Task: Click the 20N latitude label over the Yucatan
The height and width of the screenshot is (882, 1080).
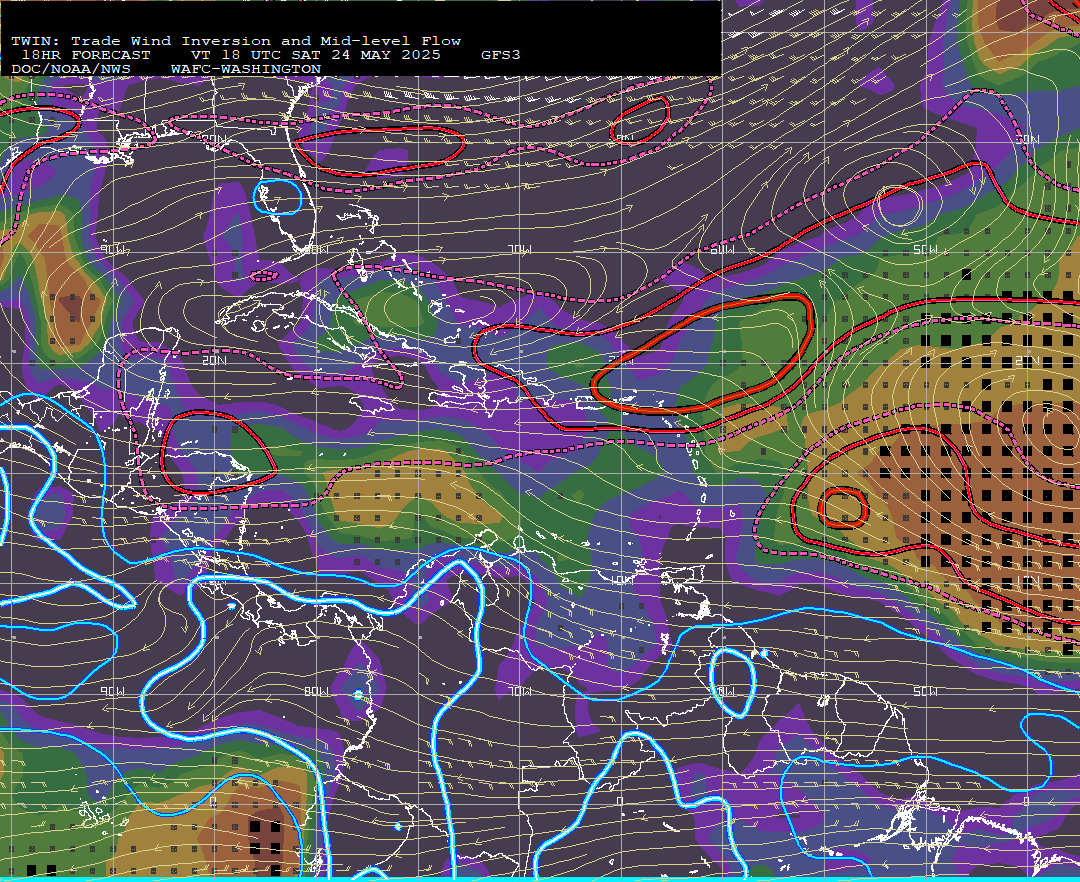Action: click(214, 360)
